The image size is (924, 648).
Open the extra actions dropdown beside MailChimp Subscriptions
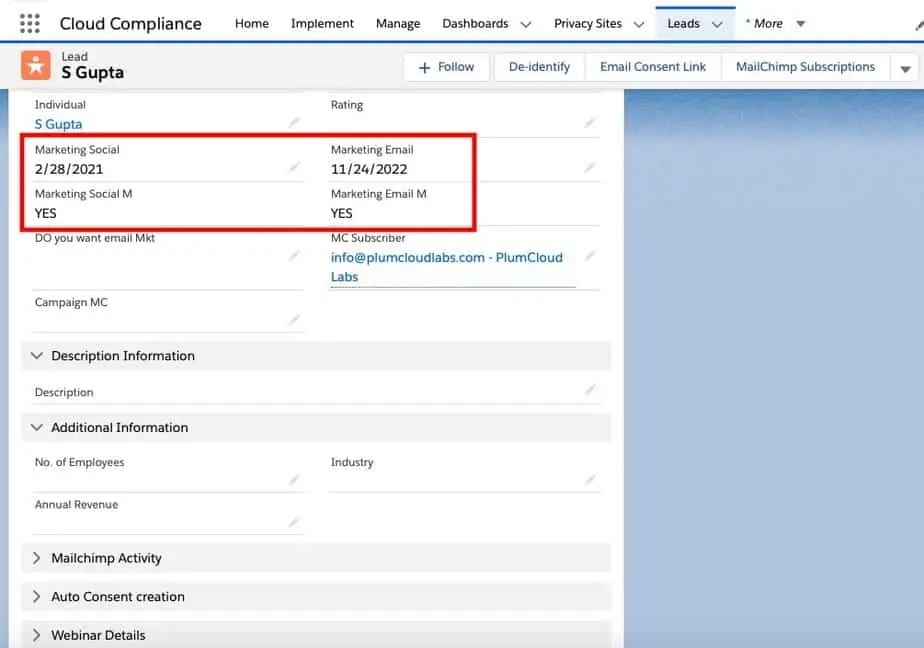point(905,67)
